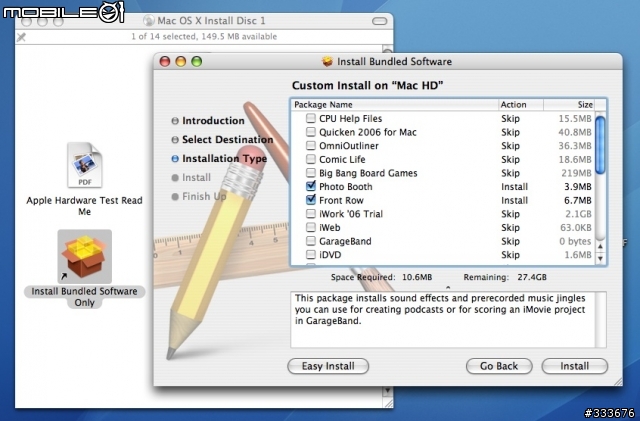Check the CPU Help Files checkbox
The width and height of the screenshot is (640, 421).
(311, 118)
